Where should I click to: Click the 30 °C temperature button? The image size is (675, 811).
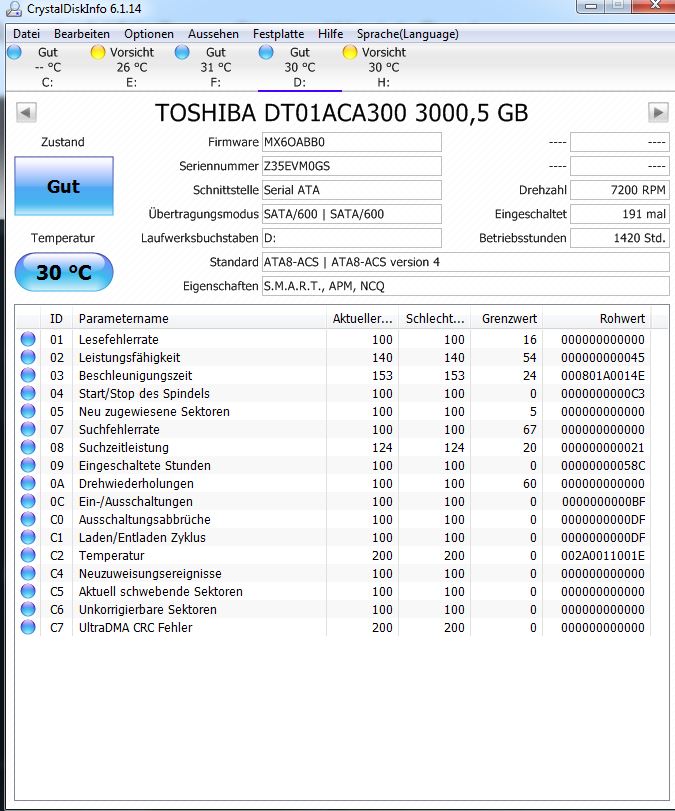[64, 272]
